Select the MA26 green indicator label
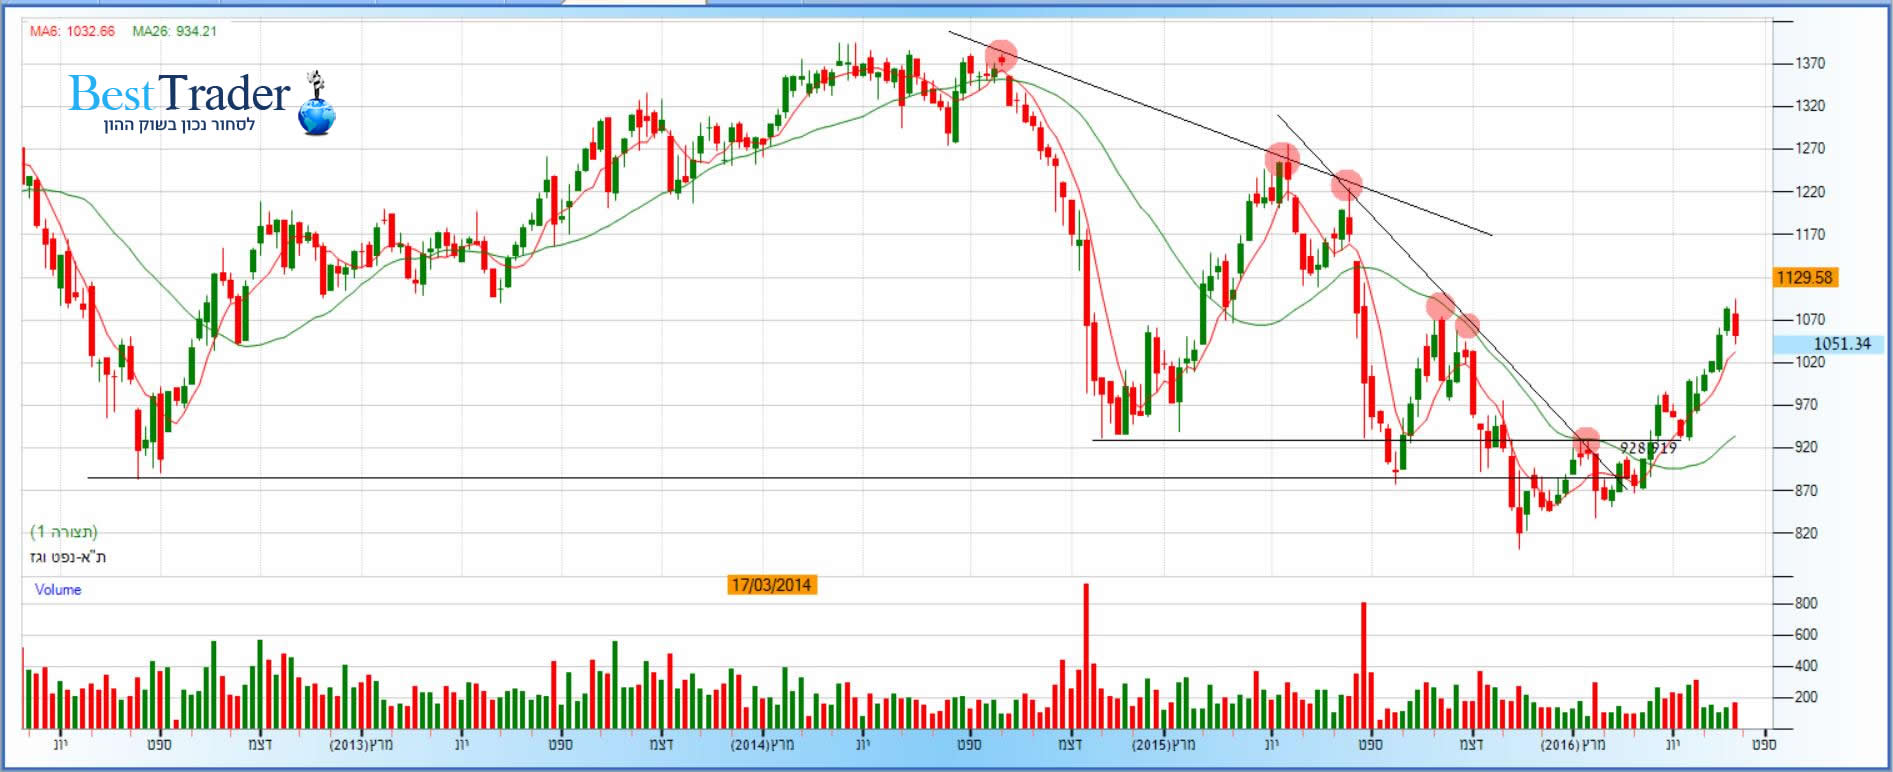1893x772 pixels. (x=174, y=31)
